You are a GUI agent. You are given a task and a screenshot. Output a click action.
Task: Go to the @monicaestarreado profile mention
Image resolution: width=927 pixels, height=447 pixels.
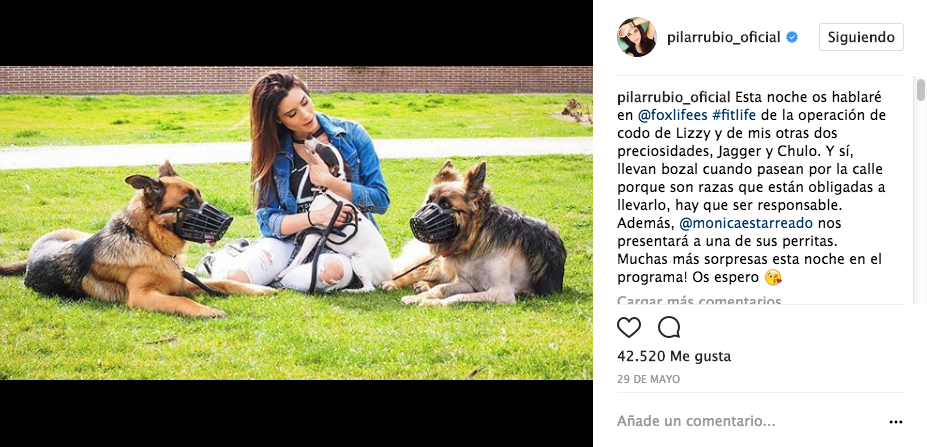[x=746, y=224]
